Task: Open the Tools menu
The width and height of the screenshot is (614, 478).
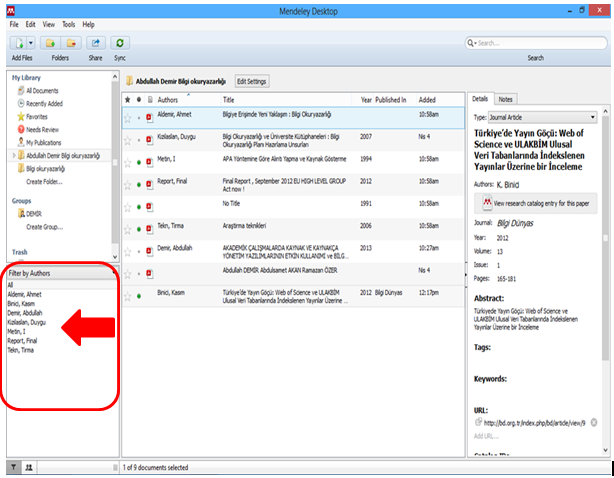Action: (69, 24)
